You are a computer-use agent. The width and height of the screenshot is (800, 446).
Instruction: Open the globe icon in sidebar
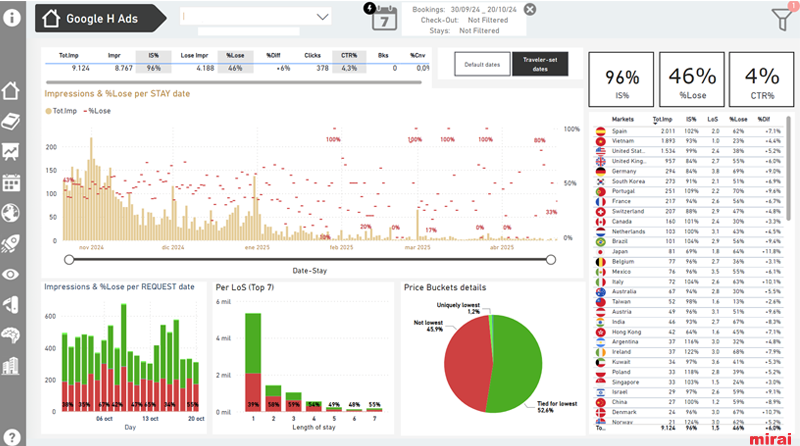11,213
